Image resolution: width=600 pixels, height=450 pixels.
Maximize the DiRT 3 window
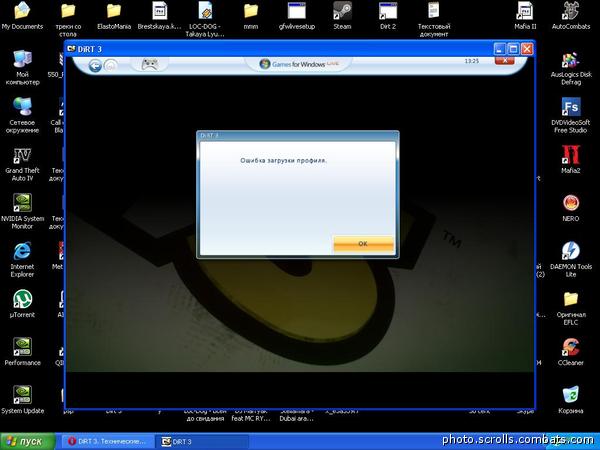click(x=513, y=49)
